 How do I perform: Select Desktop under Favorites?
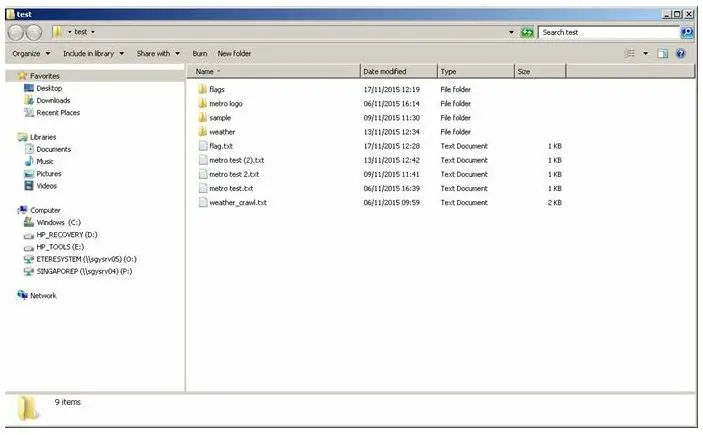click(49, 88)
